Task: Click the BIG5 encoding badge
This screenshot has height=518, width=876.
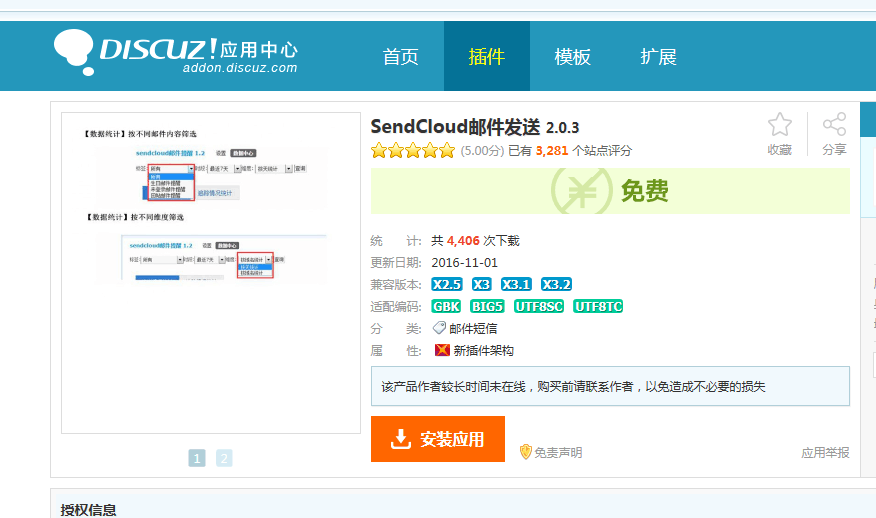Action: point(487,306)
